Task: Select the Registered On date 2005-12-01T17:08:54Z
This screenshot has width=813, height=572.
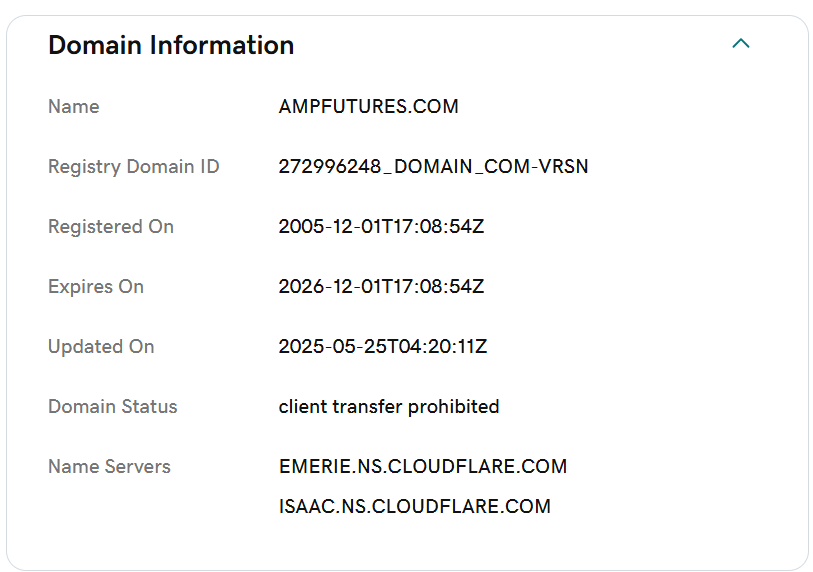Action: tap(382, 227)
